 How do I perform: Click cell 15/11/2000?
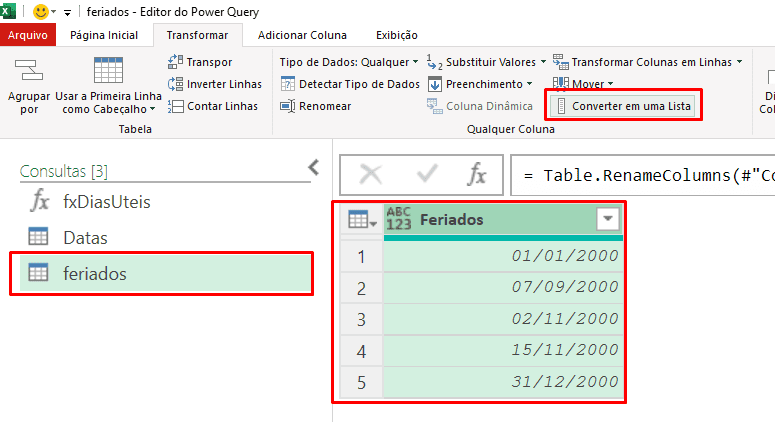[503, 350]
